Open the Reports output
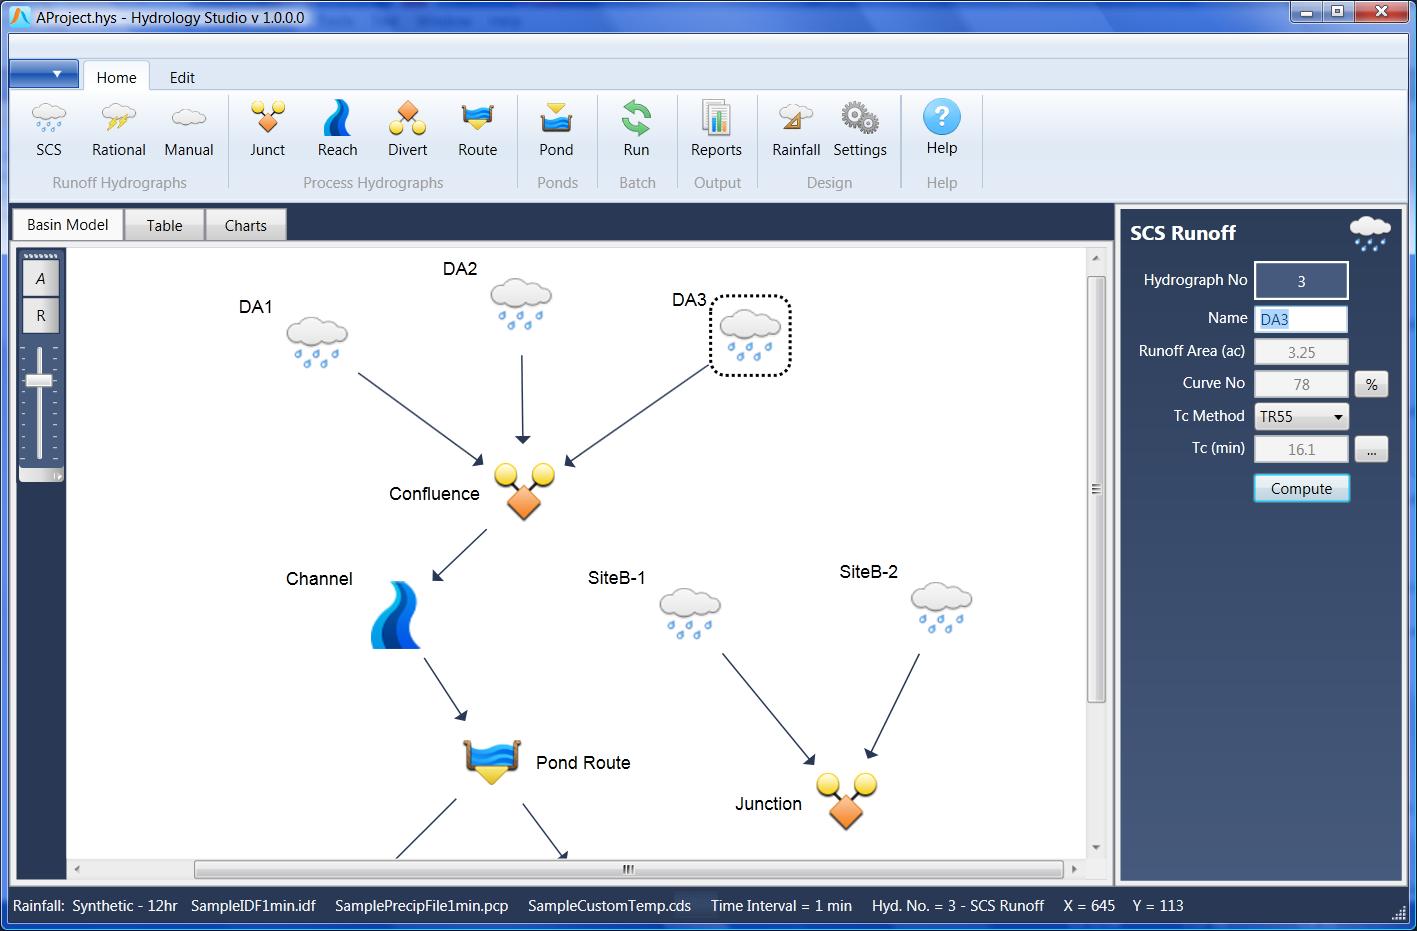 (x=716, y=130)
